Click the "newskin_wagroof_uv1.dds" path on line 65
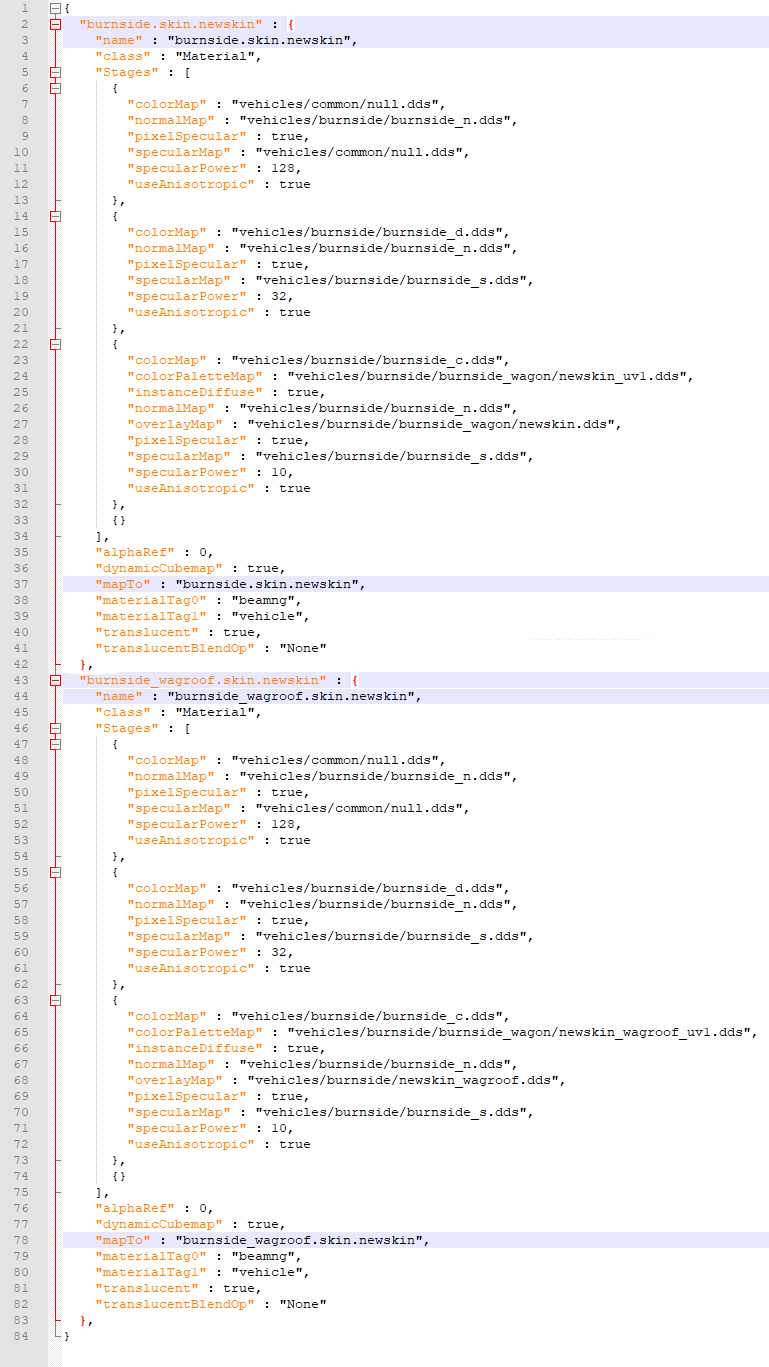Image resolution: width=769 pixels, height=1367 pixels. pos(521,1032)
